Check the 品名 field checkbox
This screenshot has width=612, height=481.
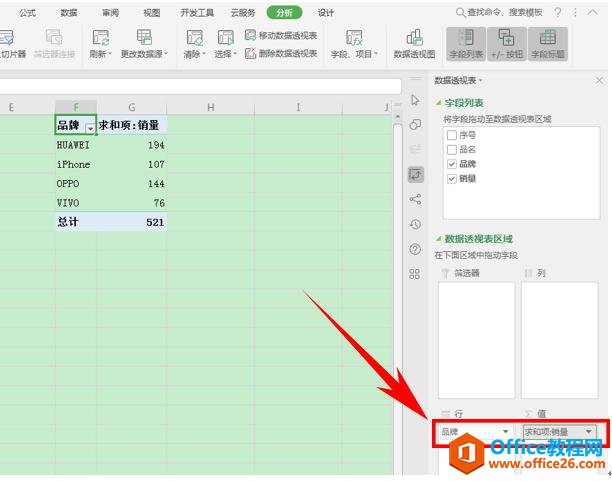(452, 150)
